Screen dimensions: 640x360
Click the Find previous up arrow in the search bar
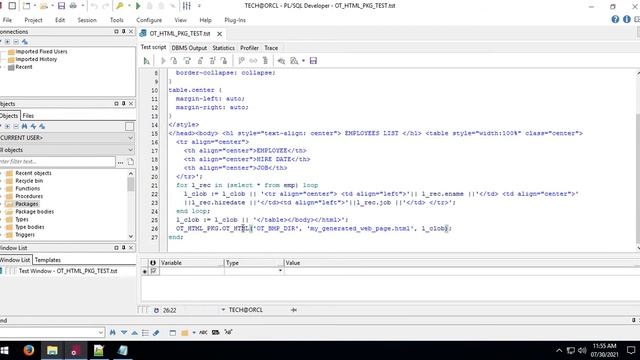[134, 332]
